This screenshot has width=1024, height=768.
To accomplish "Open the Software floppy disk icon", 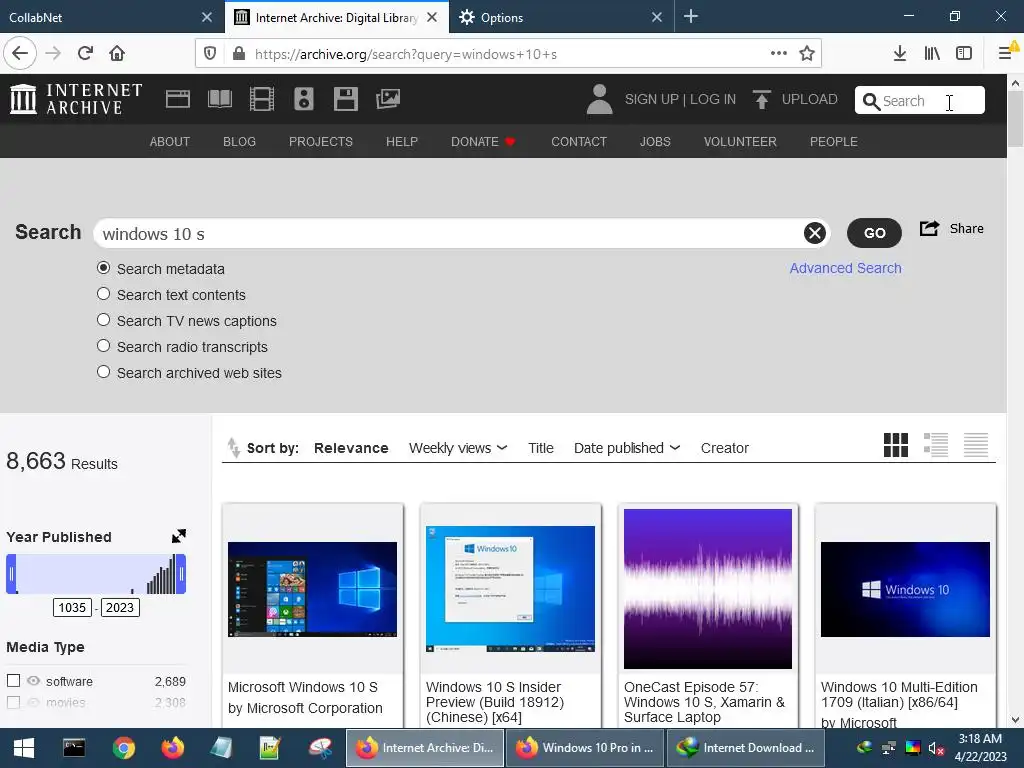I will click(x=345, y=99).
